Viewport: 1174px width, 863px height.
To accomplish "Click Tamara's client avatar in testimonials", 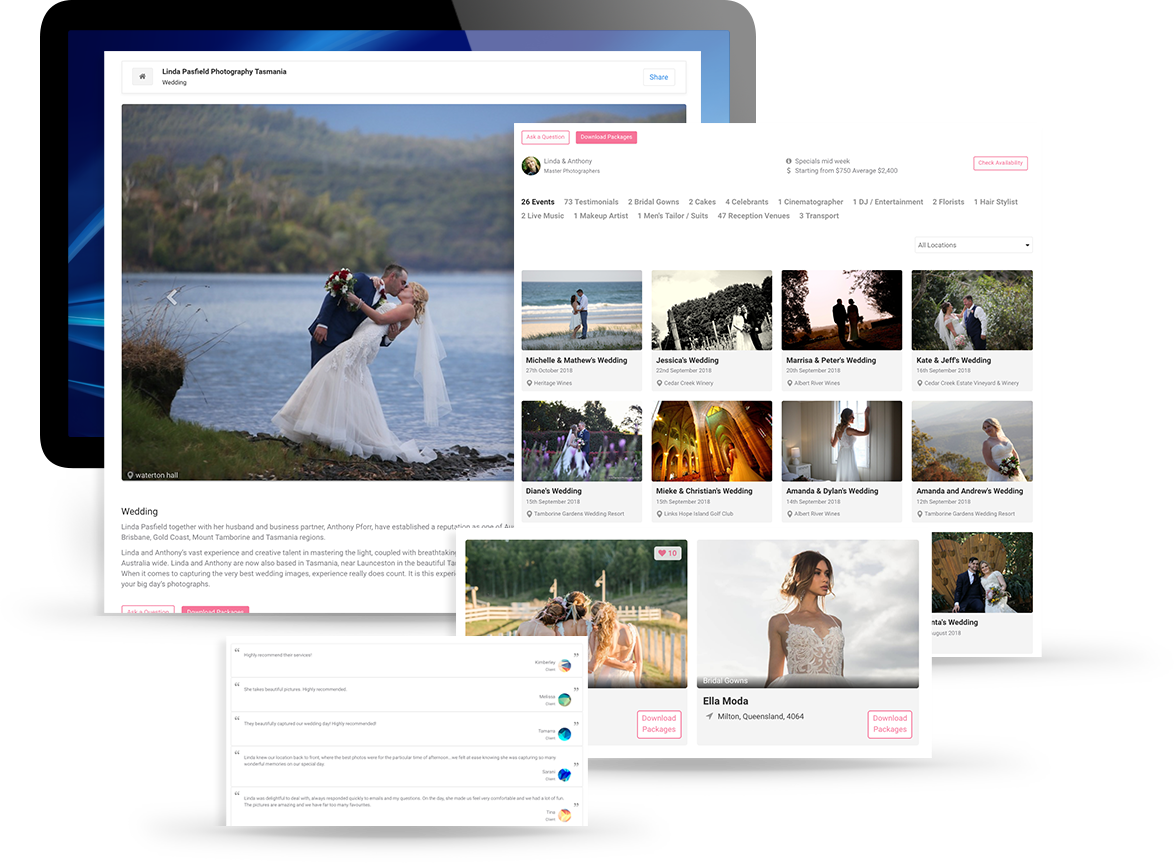I will point(565,734).
